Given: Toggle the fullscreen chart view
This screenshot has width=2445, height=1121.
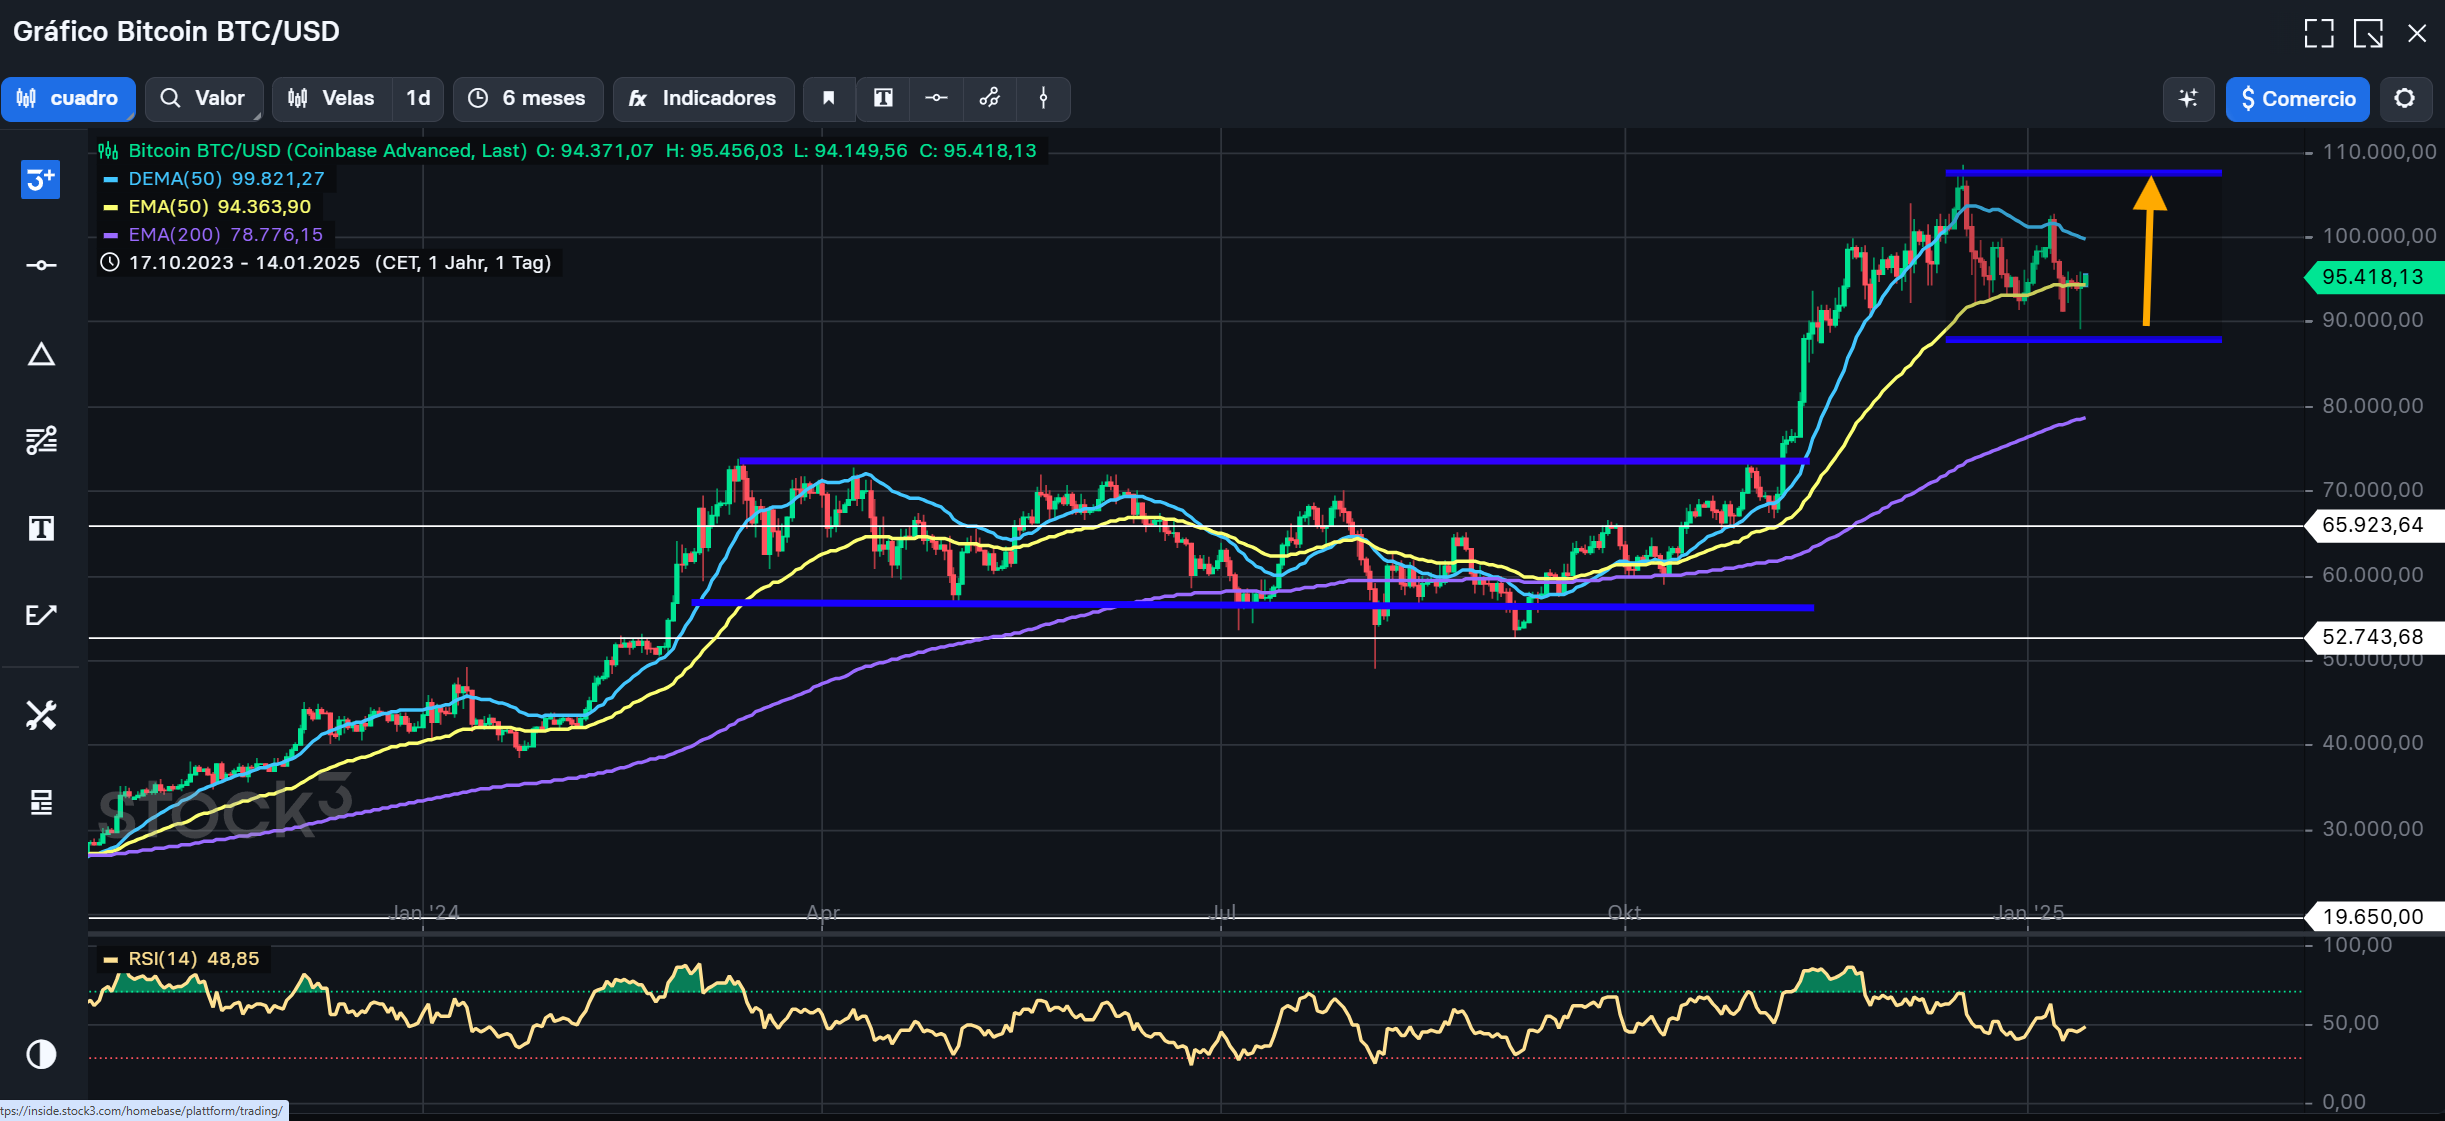Looking at the screenshot, I should click(x=2319, y=33).
